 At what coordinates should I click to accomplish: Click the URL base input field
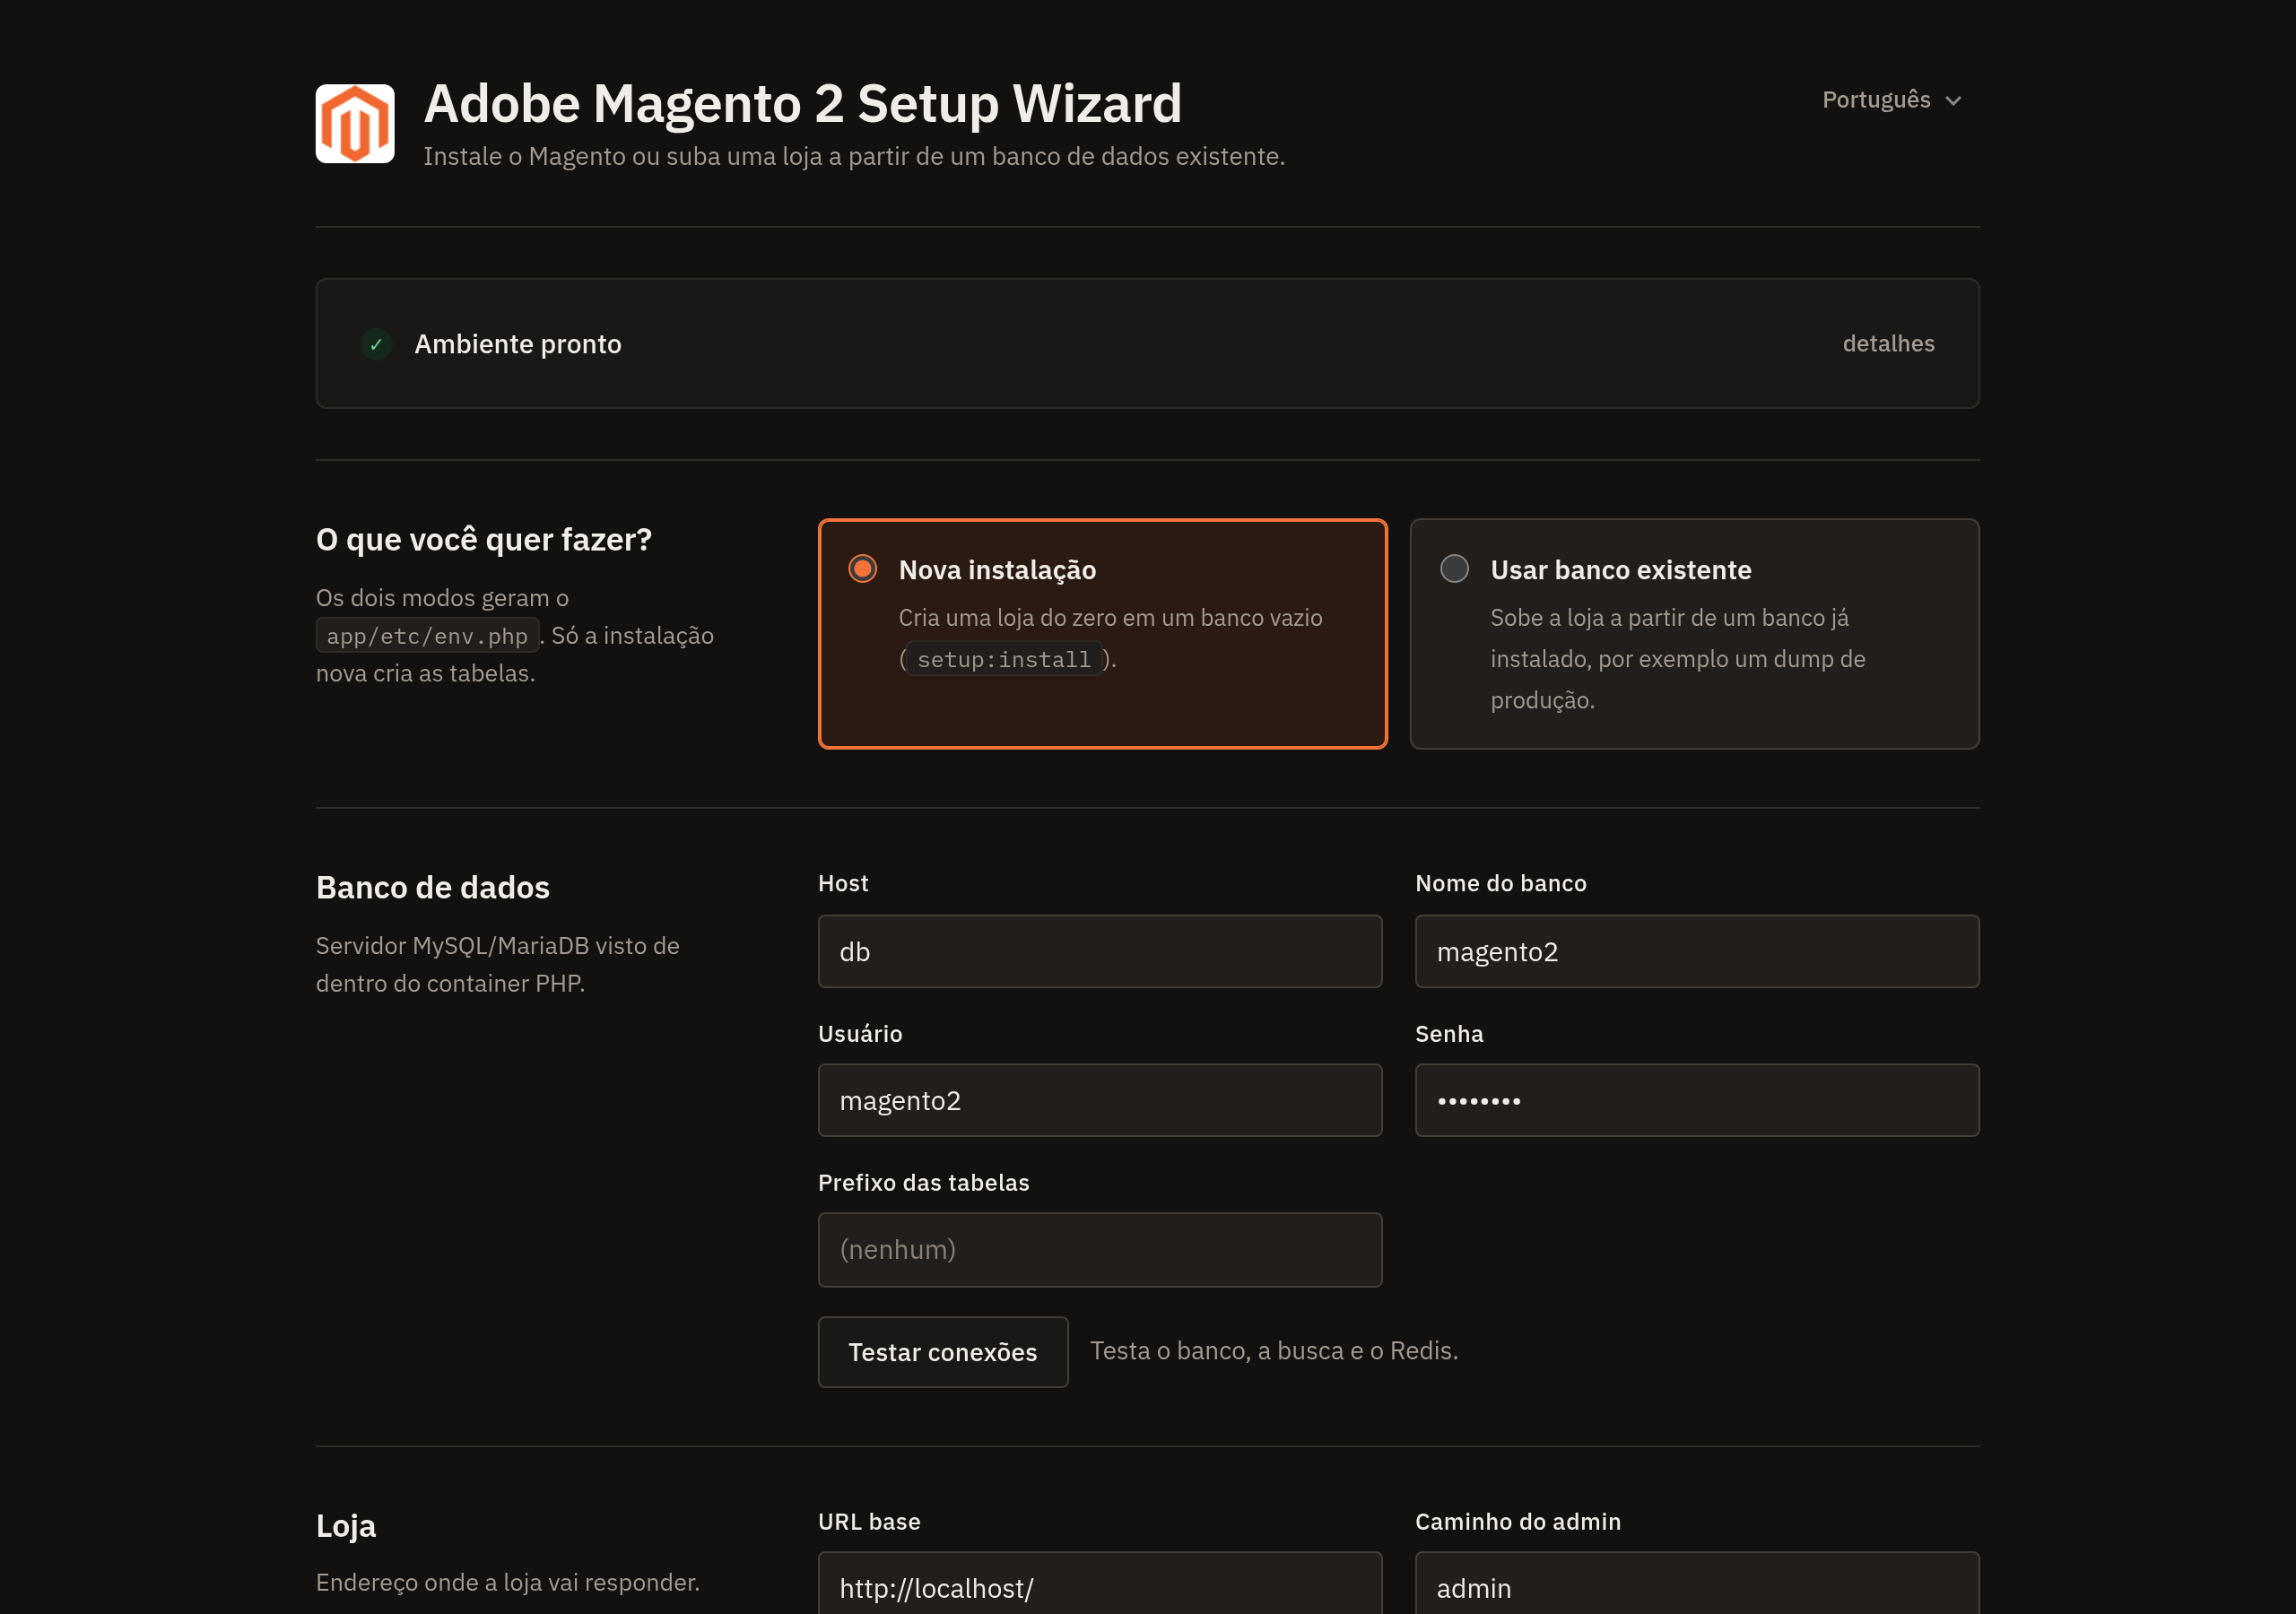(1099, 1583)
